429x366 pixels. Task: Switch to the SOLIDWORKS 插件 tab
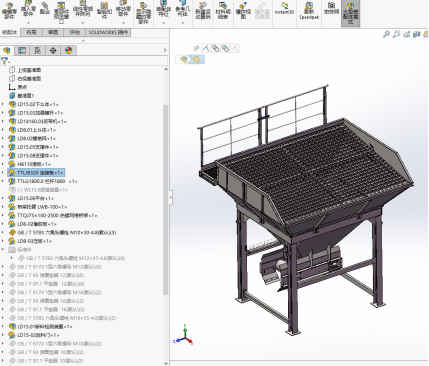[108, 32]
